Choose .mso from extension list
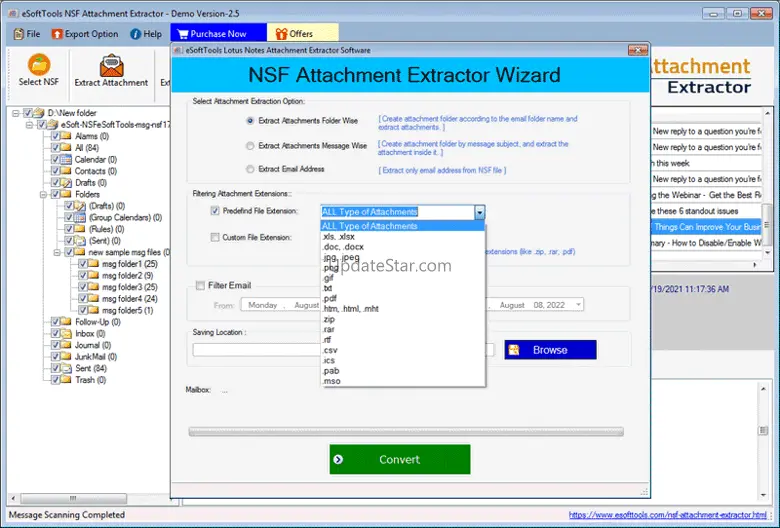The height and width of the screenshot is (528, 780). (403, 381)
